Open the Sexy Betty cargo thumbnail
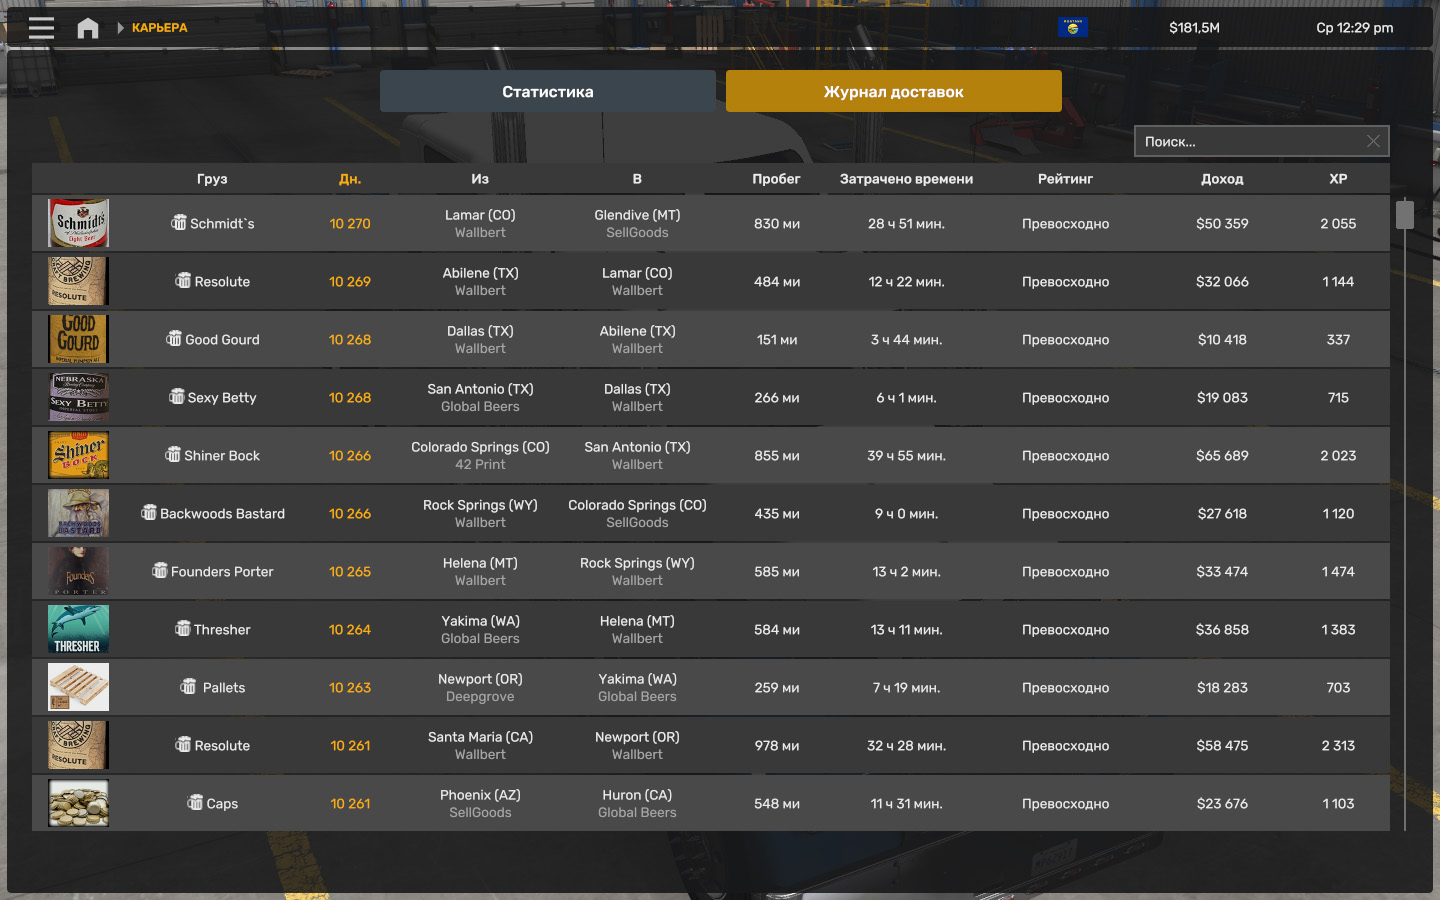The height and width of the screenshot is (900, 1440). [79, 397]
